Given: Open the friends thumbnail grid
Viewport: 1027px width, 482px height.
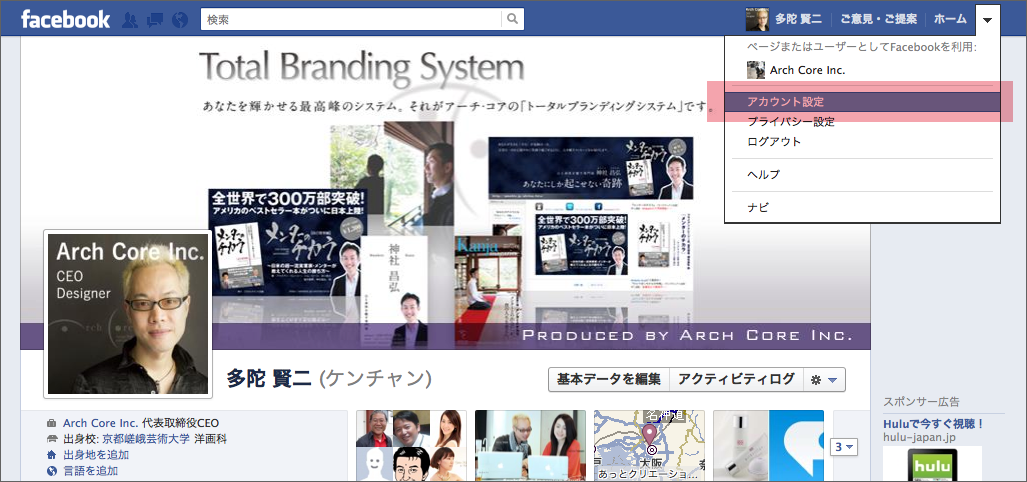Looking at the screenshot, I should tap(411, 446).
